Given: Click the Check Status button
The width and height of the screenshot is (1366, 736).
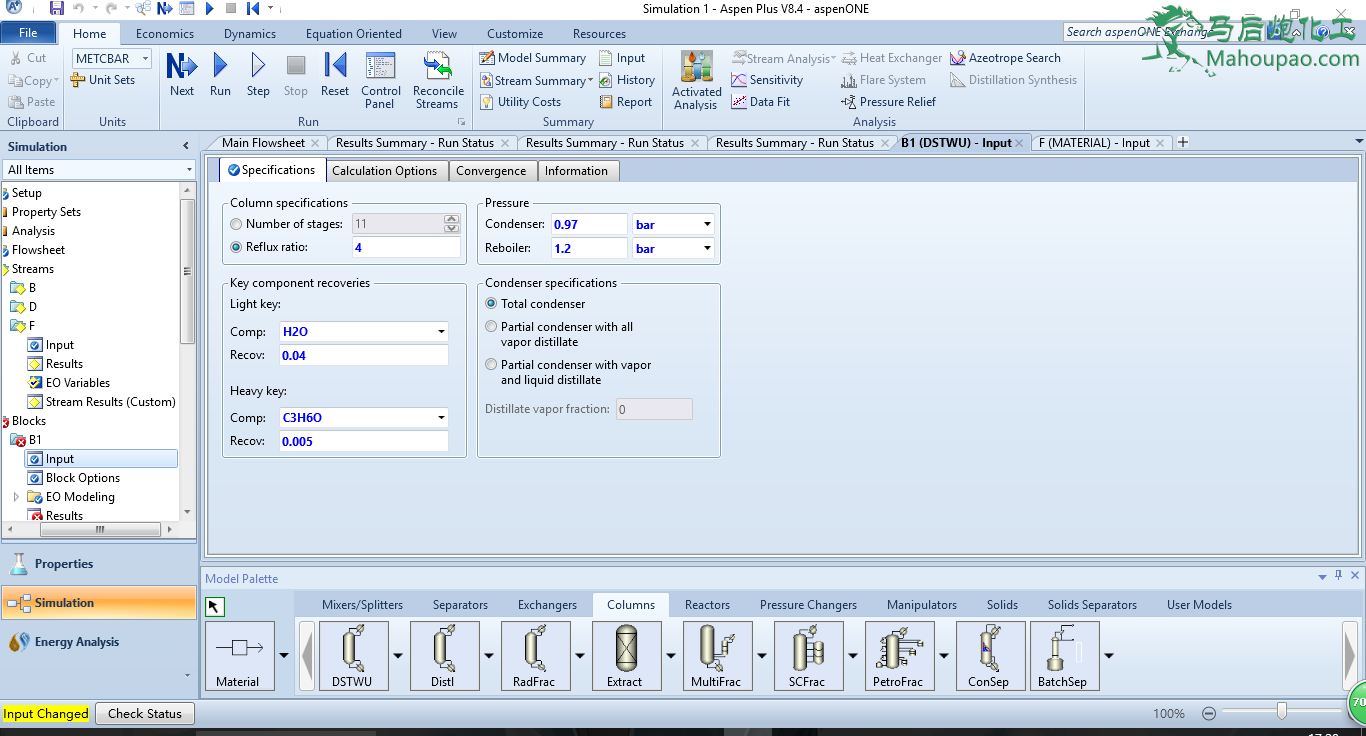Looking at the screenshot, I should pos(145,713).
